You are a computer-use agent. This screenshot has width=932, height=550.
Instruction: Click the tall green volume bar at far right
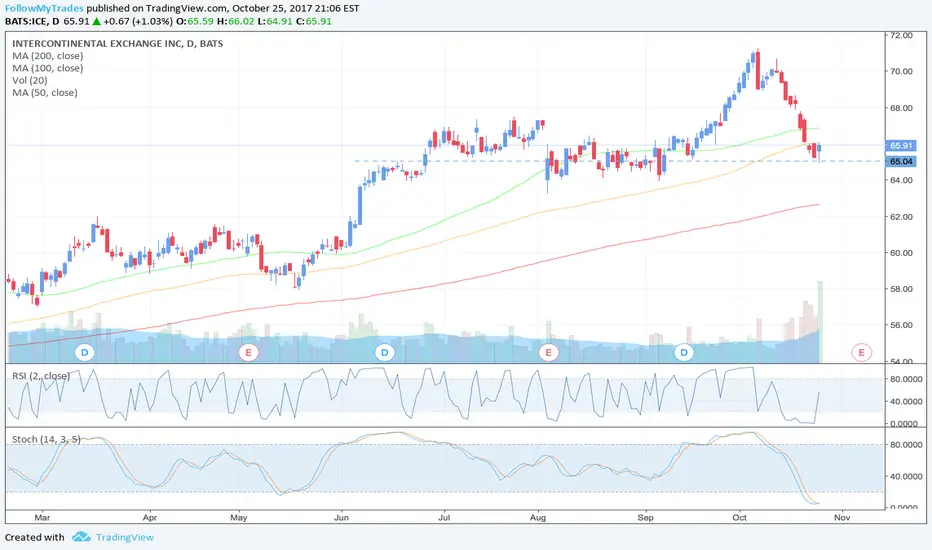click(820, 322)
